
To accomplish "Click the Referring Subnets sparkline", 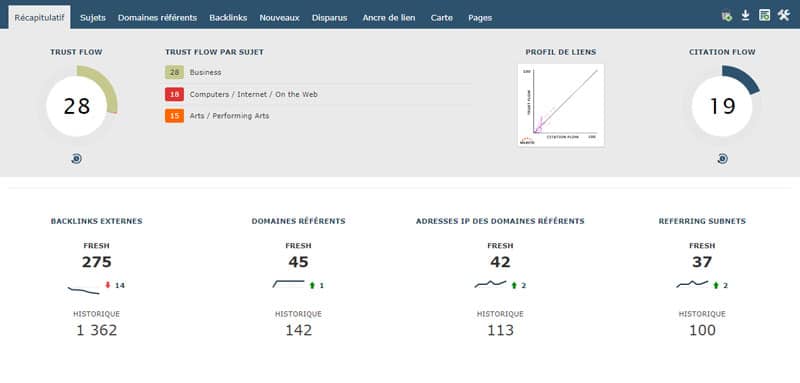I will (x=692, y=284).
